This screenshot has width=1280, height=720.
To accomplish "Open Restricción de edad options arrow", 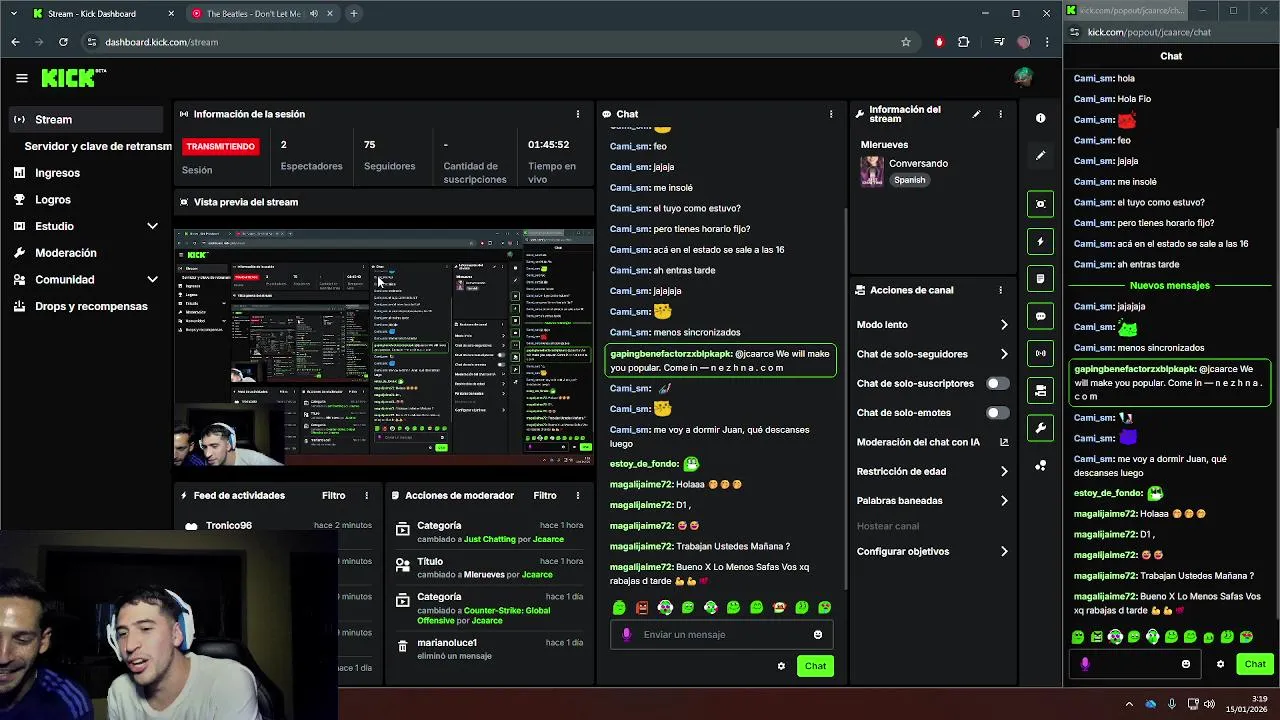I will (x=1004, y=471).
